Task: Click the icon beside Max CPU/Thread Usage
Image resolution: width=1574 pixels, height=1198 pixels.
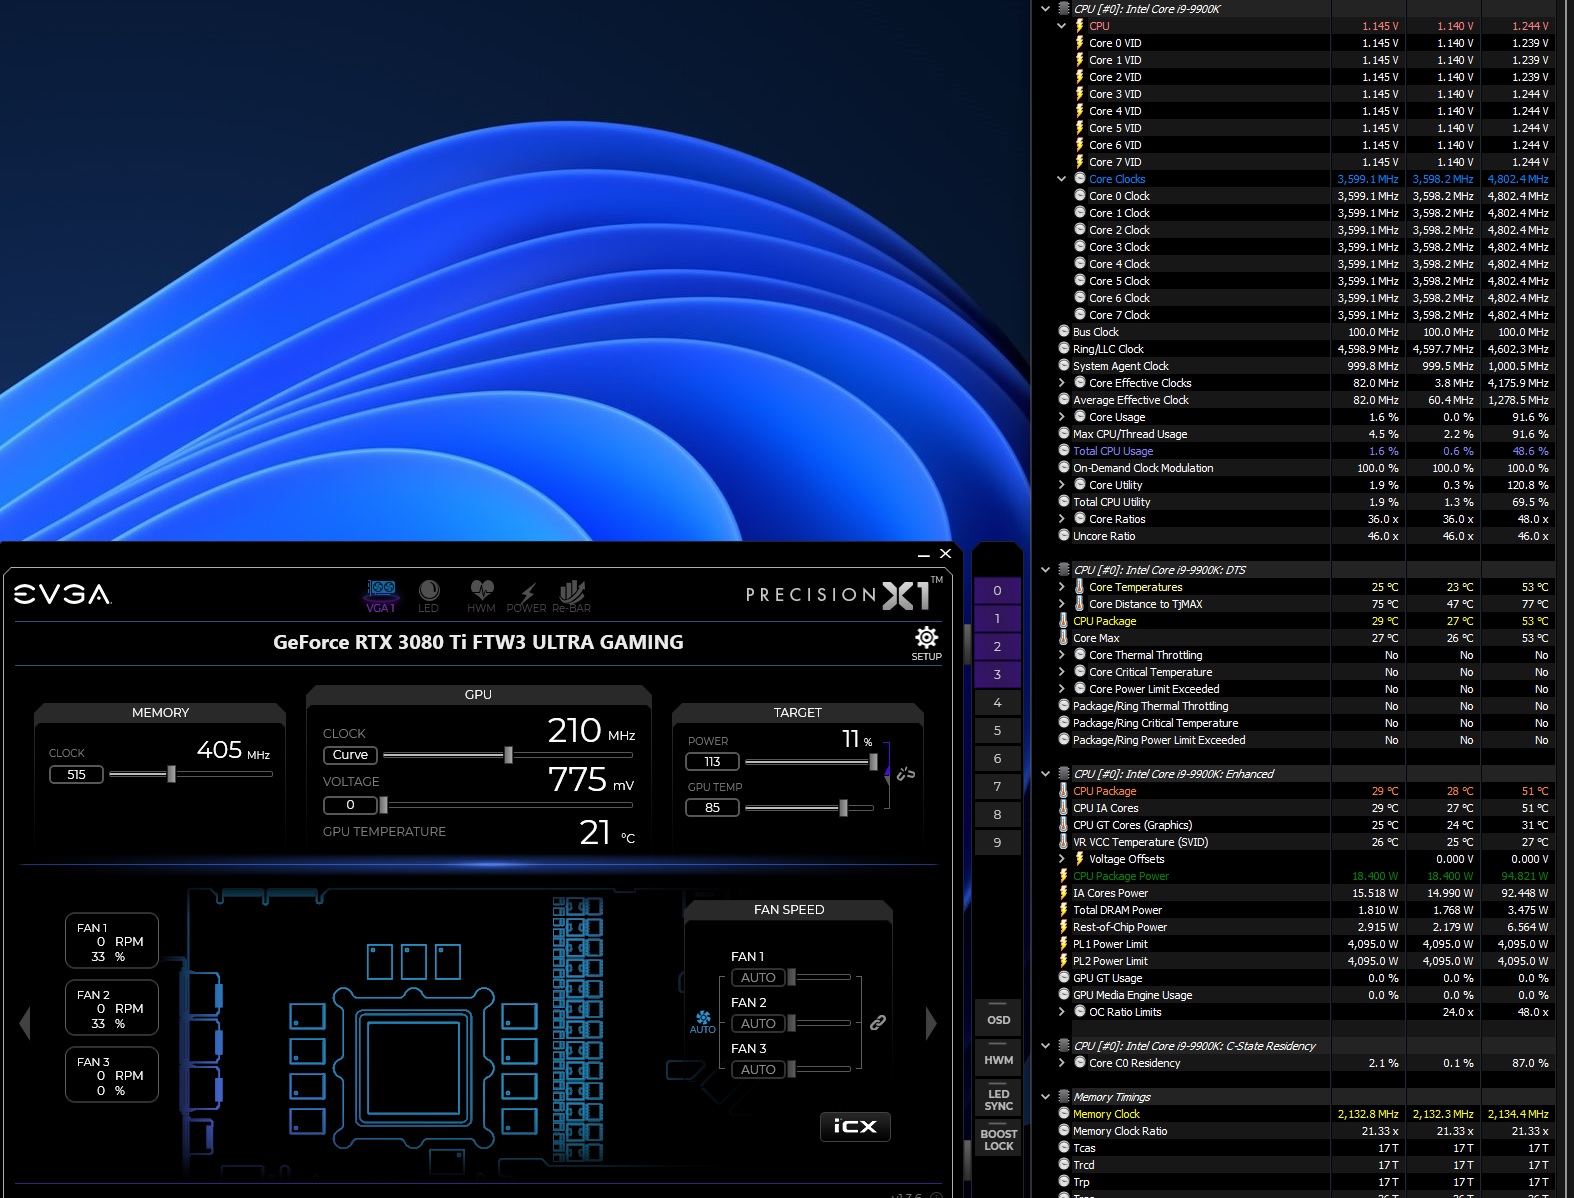Action: click(x=1064, y=433)
